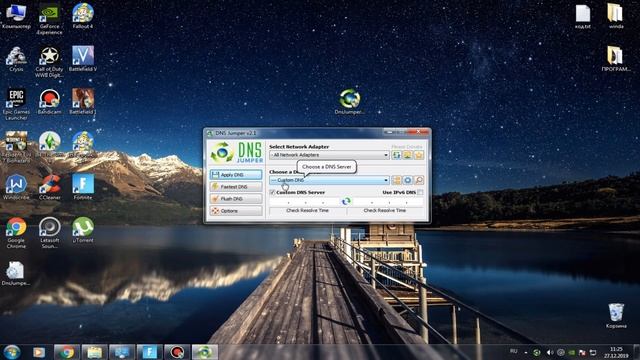Screen dimensions: 640x360
Task: Select the Wondershare desktop icon with W
Action: tap(16, 187)
